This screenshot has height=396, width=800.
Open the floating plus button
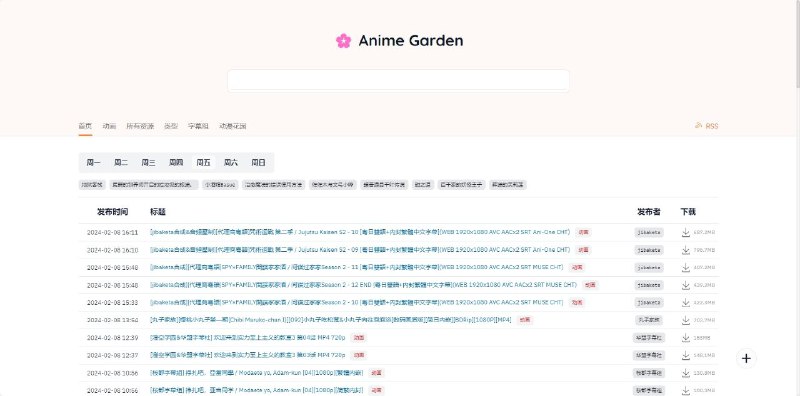pos(746,358)
